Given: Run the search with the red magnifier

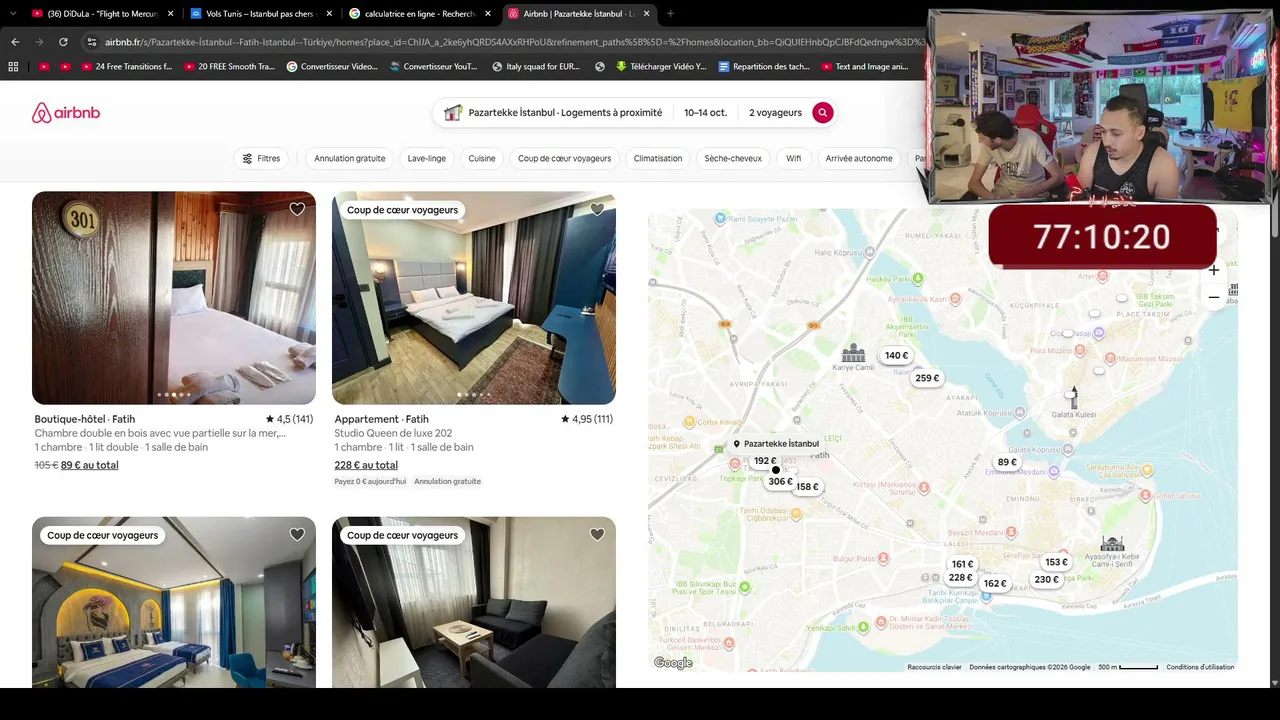Looking at the screenshot, I should pos(822,113).
